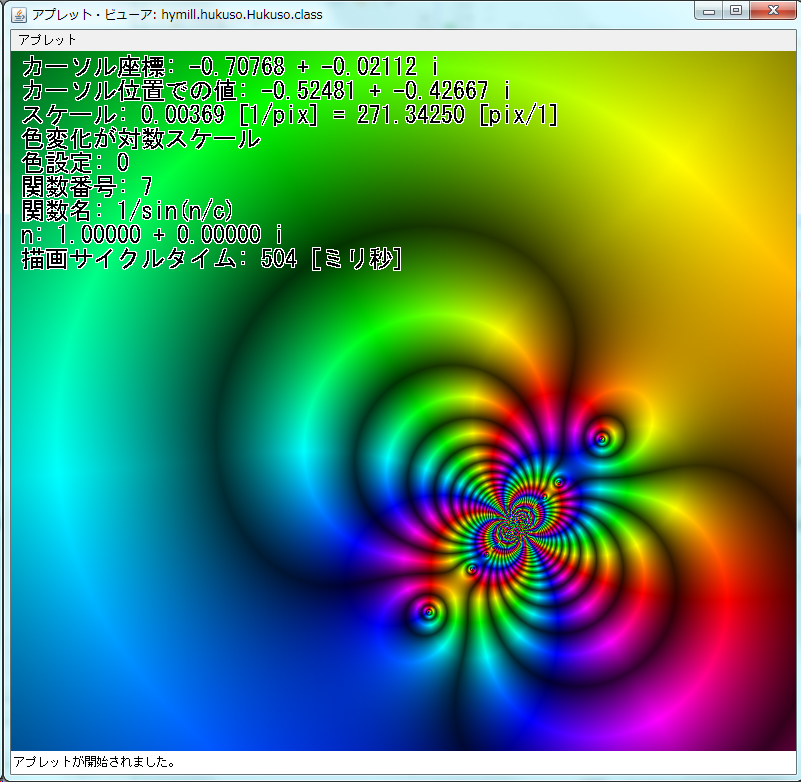The image size is (801, 782).
Task: Minimize the applet viewer window
Action: click(x=711, y=11)
